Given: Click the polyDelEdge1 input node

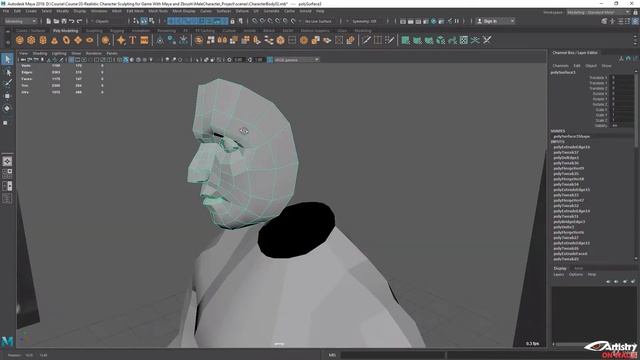Looking at the screenshot, I should click(x=566, y=158).
